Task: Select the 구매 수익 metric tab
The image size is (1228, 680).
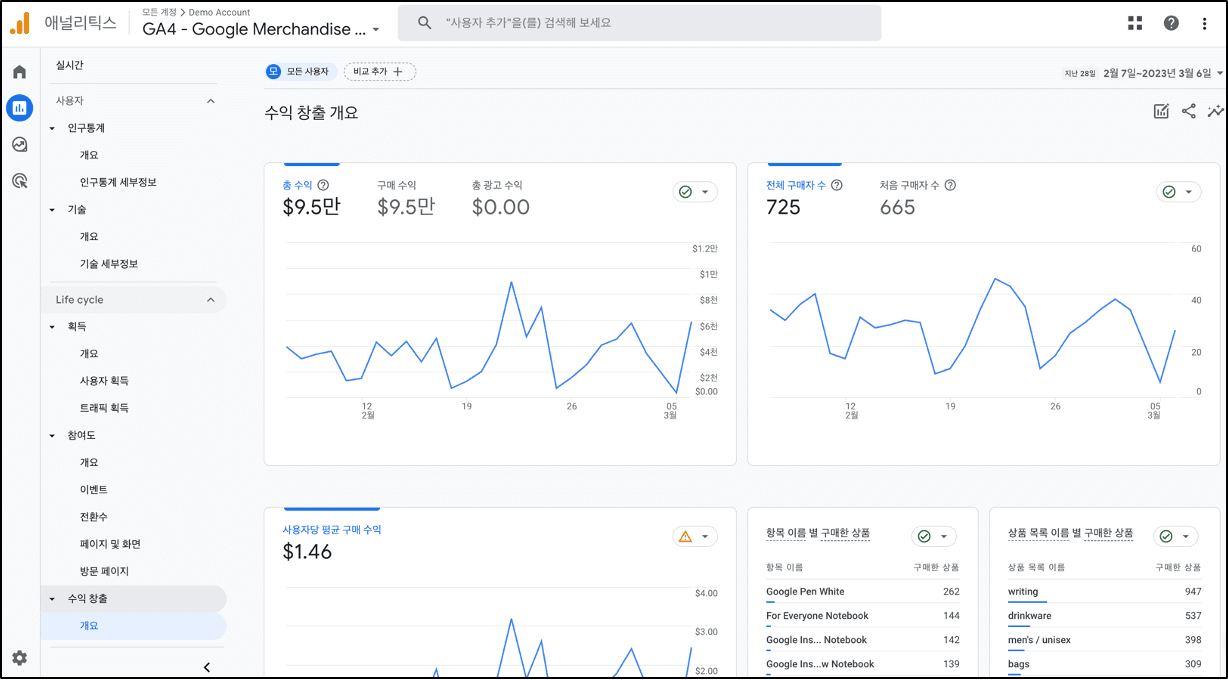Action: pyautogui.click(x=406, y=197)
